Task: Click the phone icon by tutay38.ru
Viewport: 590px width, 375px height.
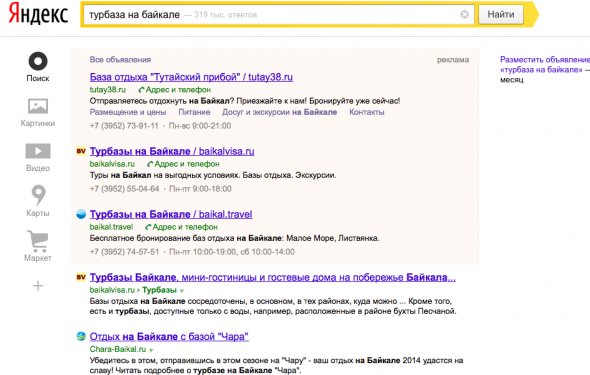Action: coord(141,90)
